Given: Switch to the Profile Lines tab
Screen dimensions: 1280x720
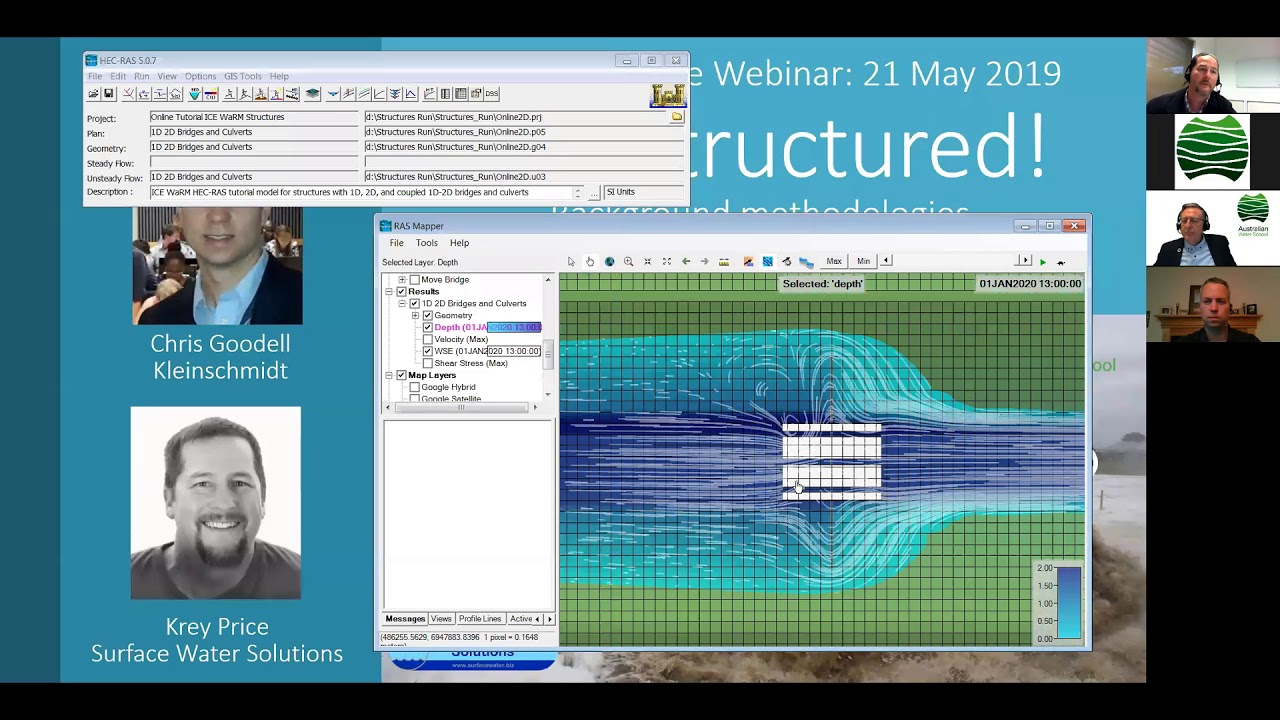Looking at the screenshot, I should (480, 619).
